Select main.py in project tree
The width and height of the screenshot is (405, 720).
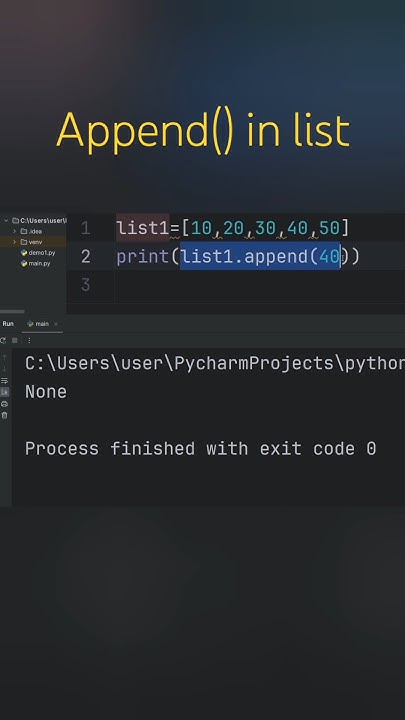click(35, 264)
